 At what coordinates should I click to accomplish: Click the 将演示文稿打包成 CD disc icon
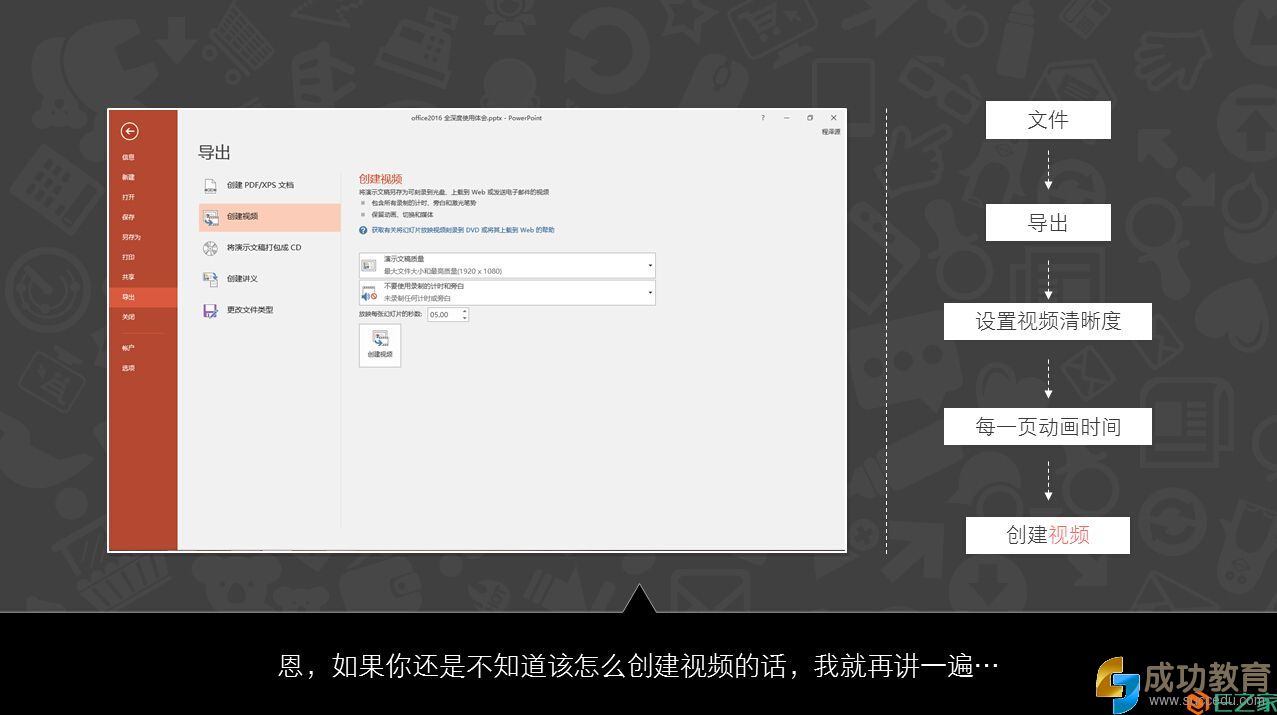[x=210, y=248]
